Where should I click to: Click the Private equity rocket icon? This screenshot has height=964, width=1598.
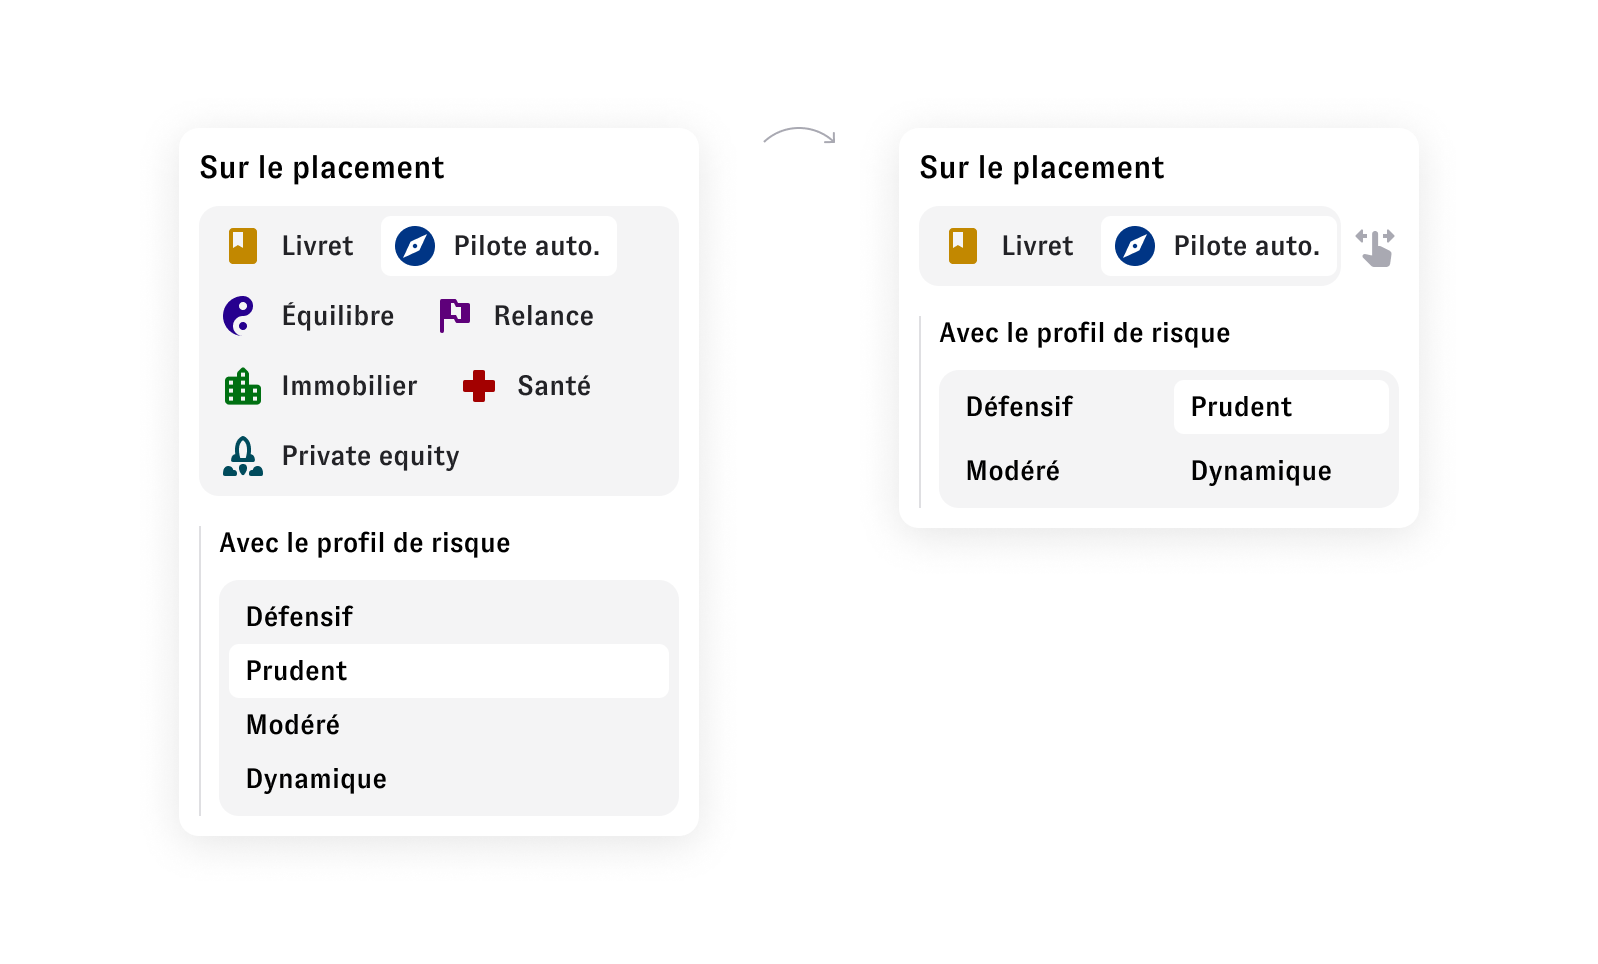243,456
